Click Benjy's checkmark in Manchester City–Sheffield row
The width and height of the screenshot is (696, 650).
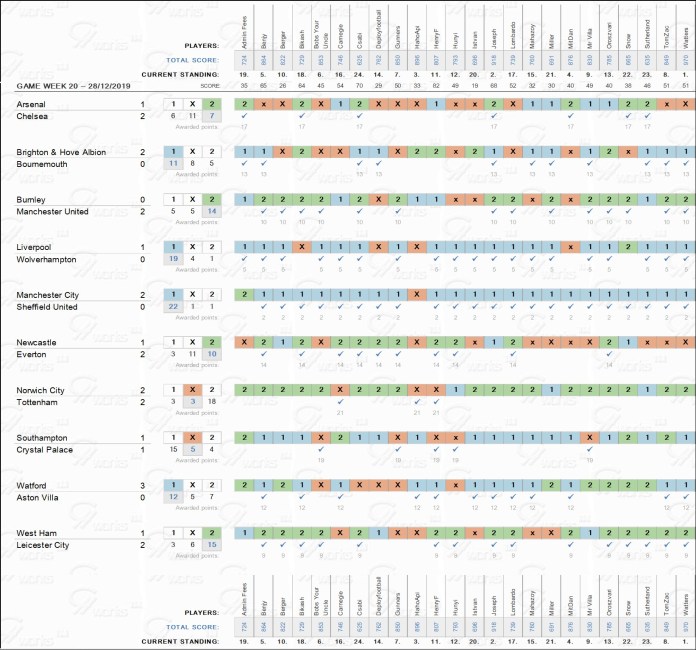(265, 306)
